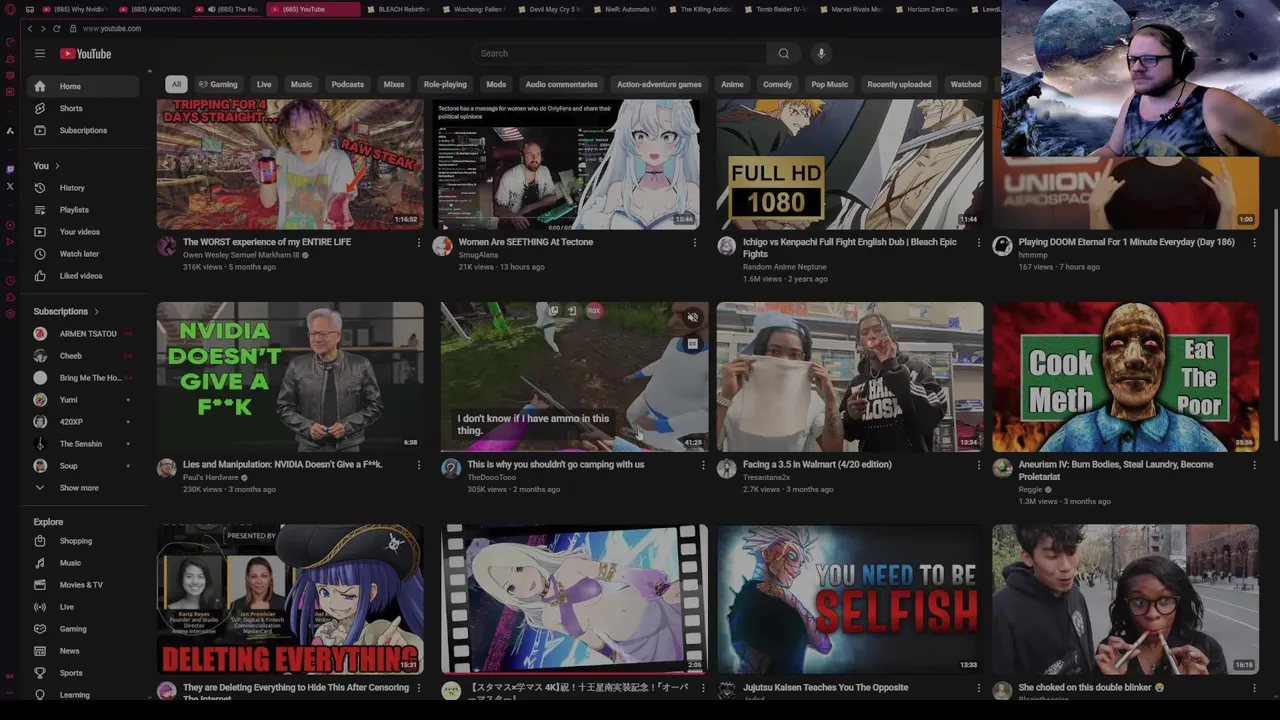Open Playlists in the sidebar

[83, 210]
